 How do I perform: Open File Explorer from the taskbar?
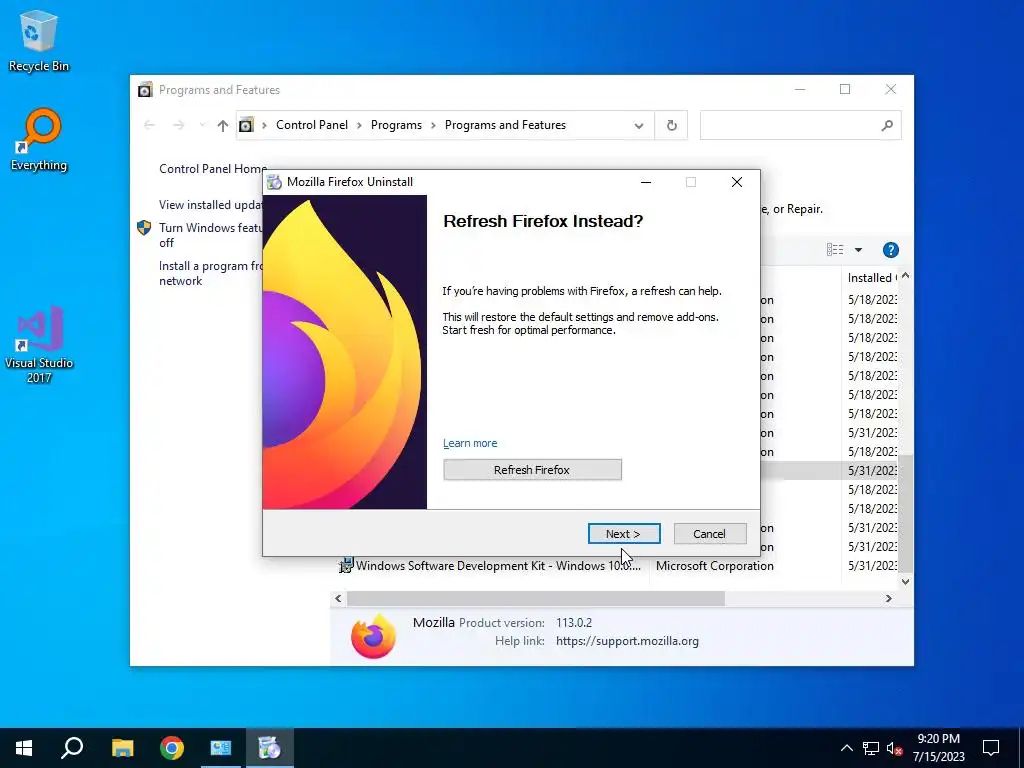pos(122,748)
